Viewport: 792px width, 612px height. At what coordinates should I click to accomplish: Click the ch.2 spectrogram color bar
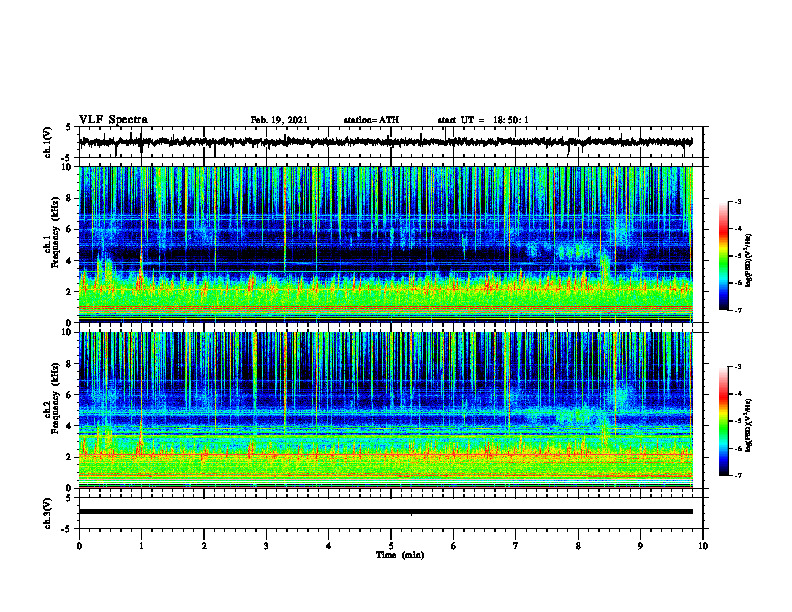click(x=723, y=421)
